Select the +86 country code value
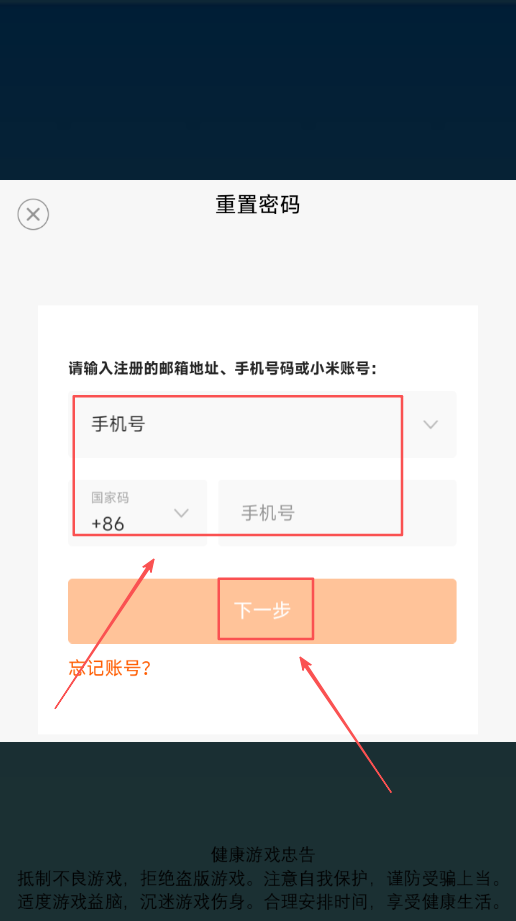Image resolution: width=516 pixels, height=921 pixels. [x=108, y=523]
